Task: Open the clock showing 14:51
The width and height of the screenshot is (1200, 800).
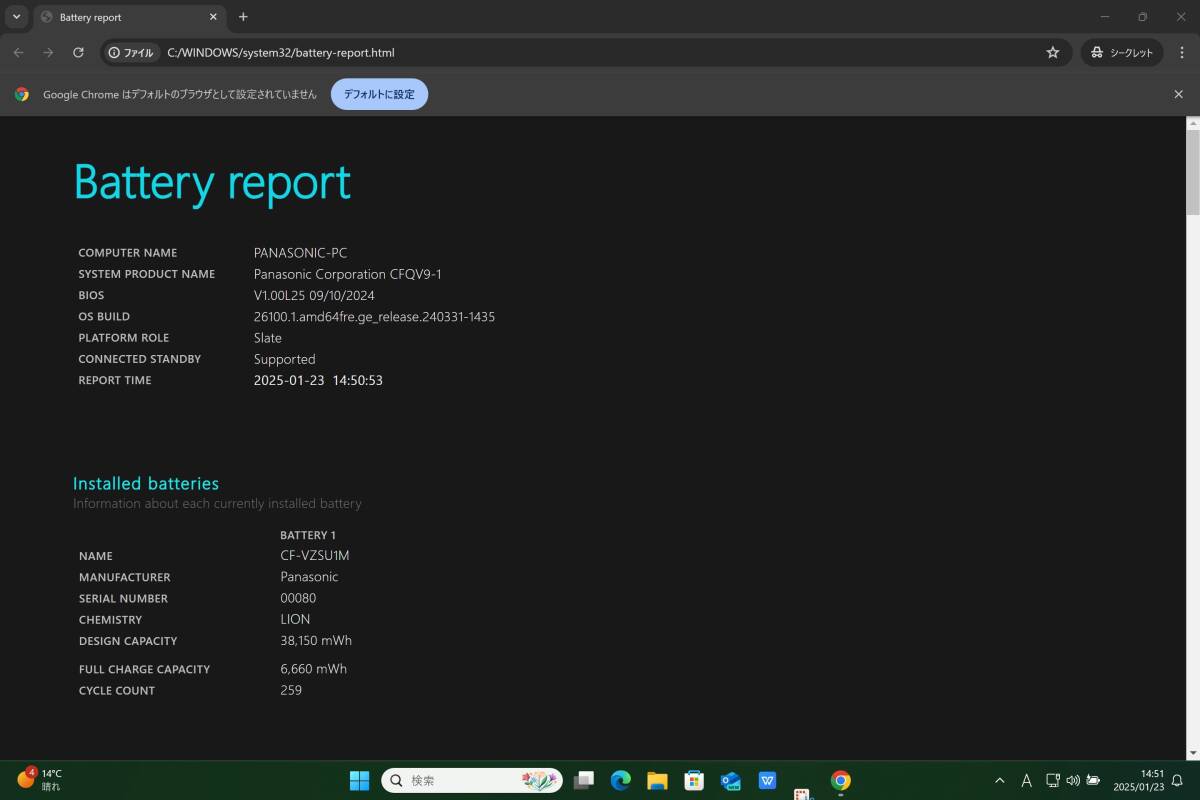Action: tap(1141, 780)
